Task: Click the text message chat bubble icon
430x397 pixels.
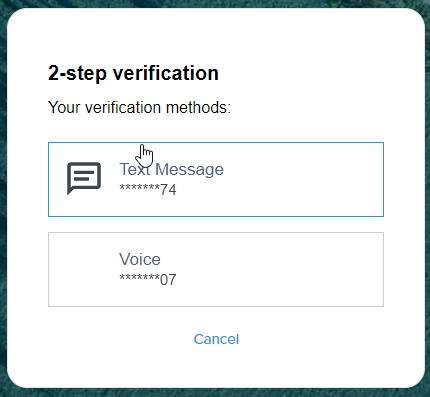Action: (84, 178)
